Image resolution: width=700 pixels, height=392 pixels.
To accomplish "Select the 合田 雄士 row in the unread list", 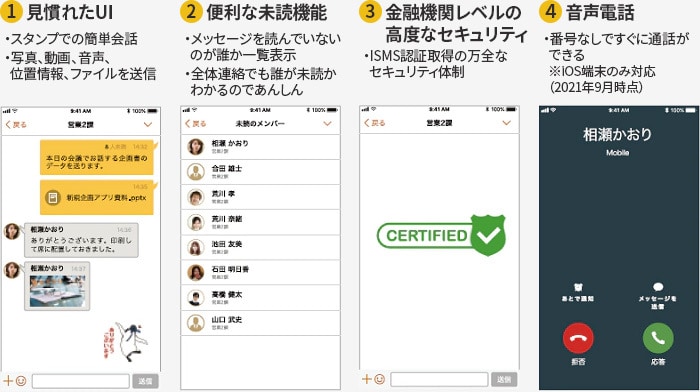I will (260, 172).
